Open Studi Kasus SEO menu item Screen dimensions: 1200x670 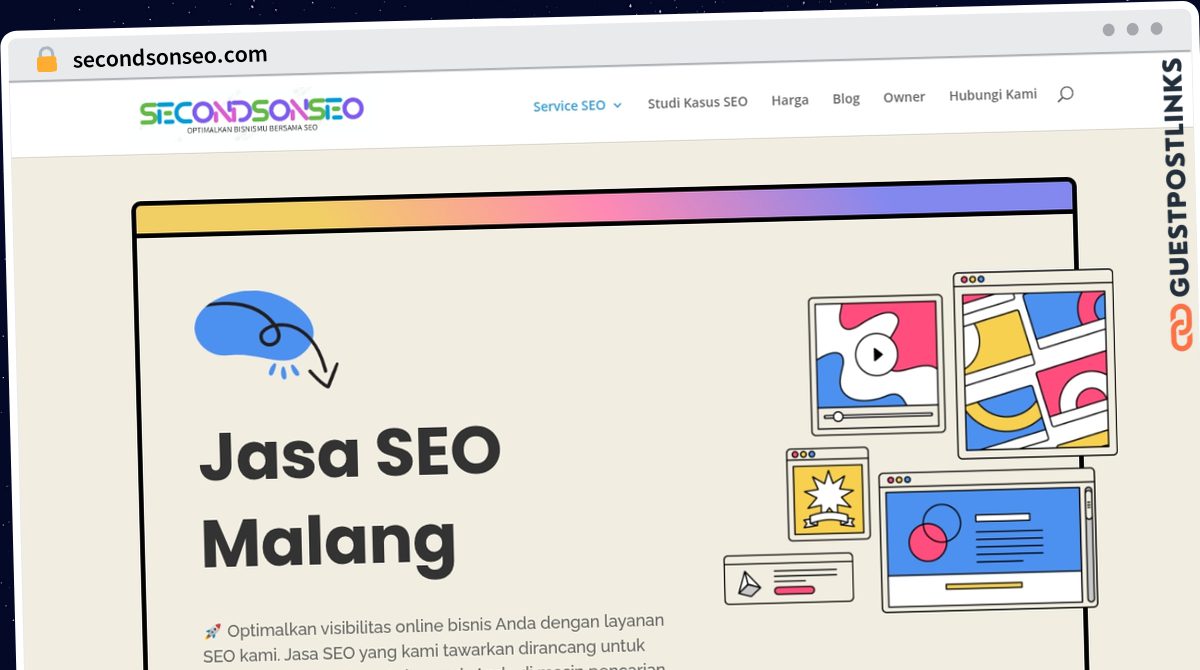pos(697,102)
